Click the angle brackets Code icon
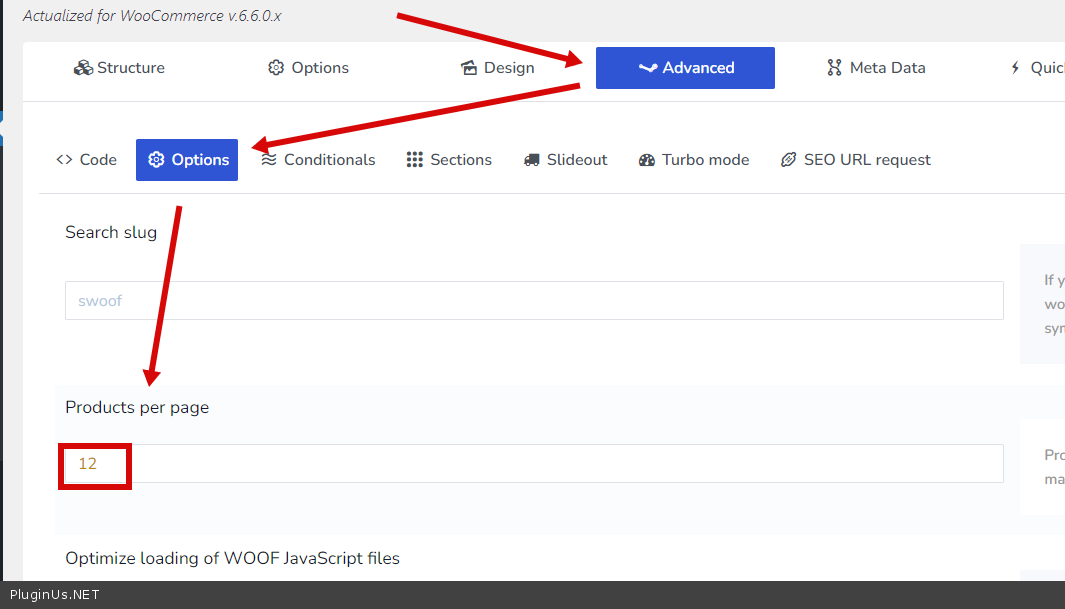Image resolution: width=1065 pixels, height=609 pixels. [64, 160]
